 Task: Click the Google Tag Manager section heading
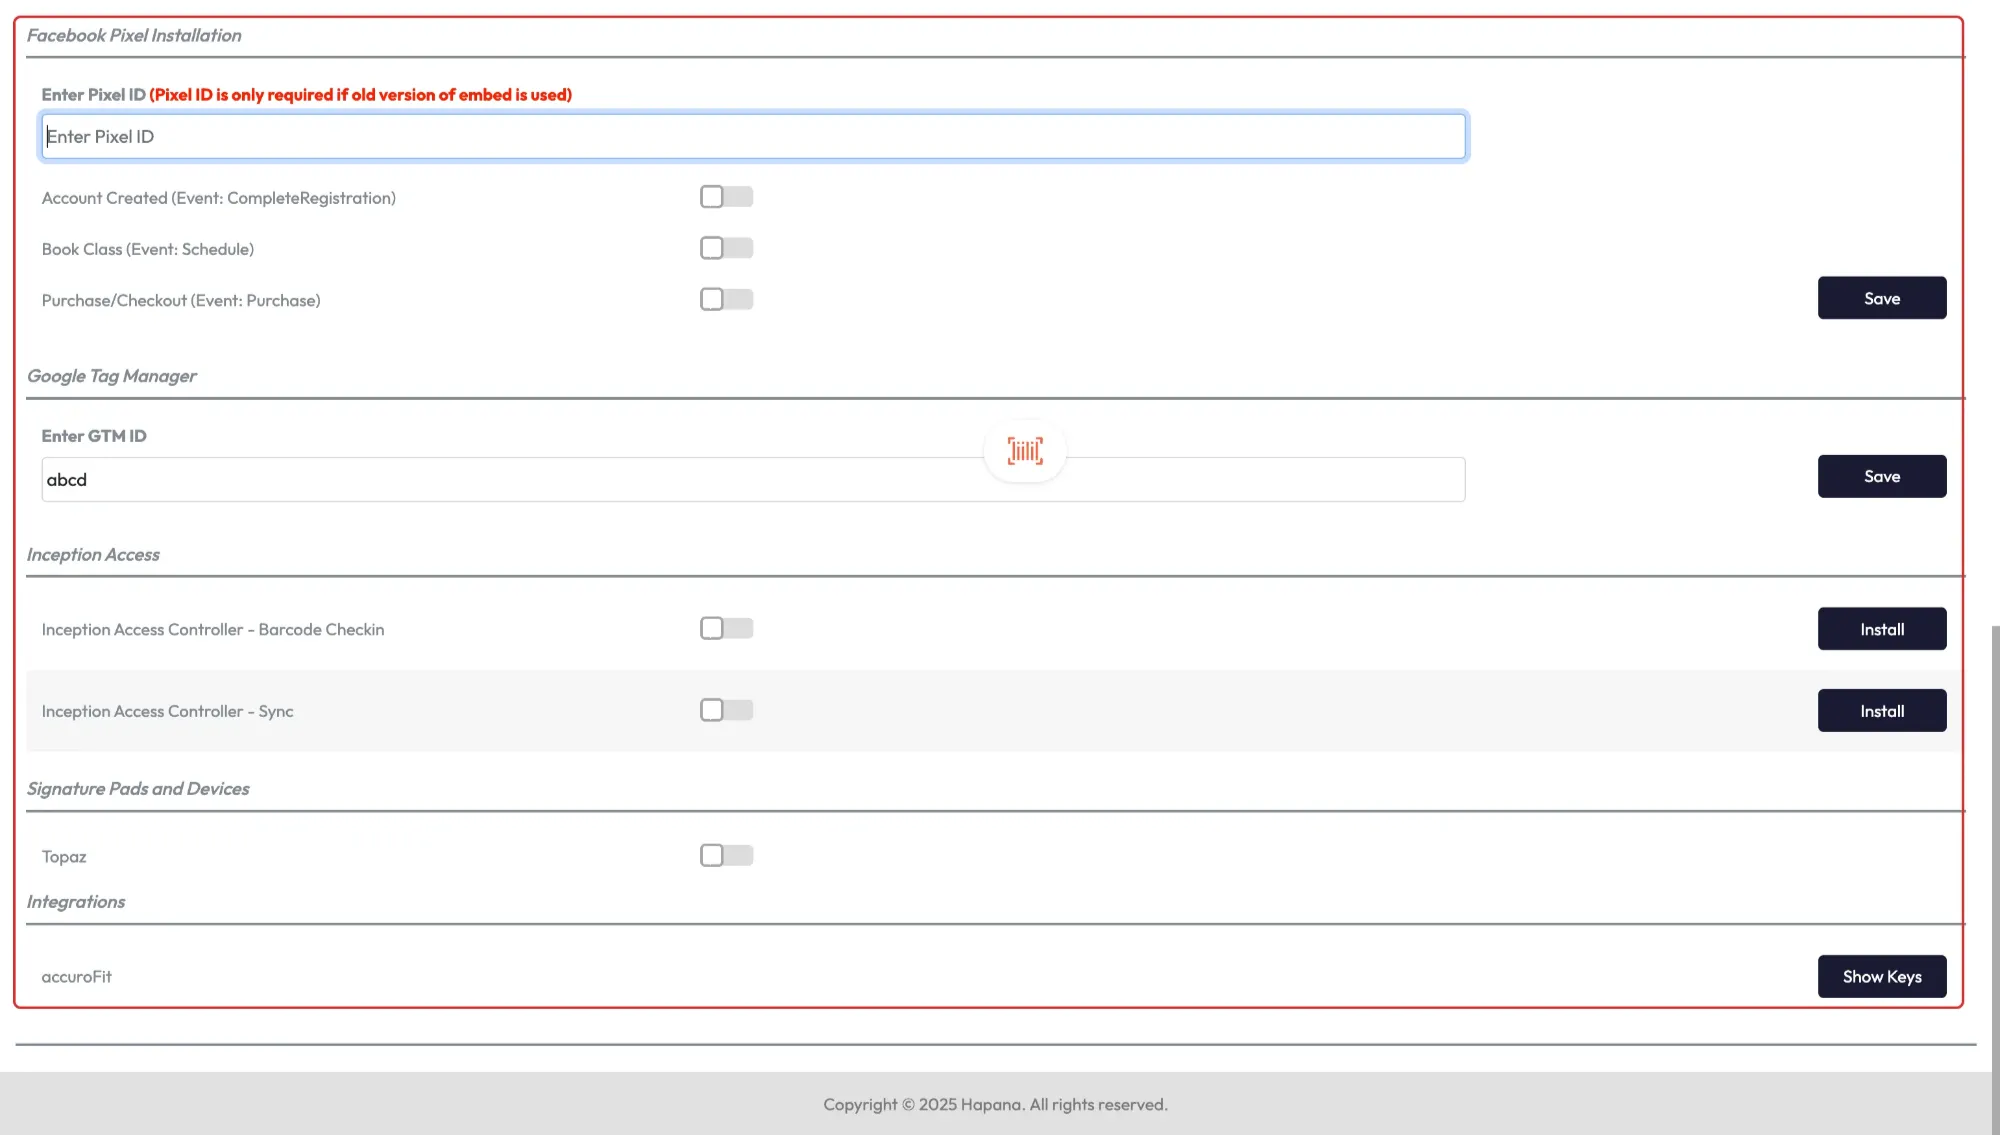tap(112, 376)
